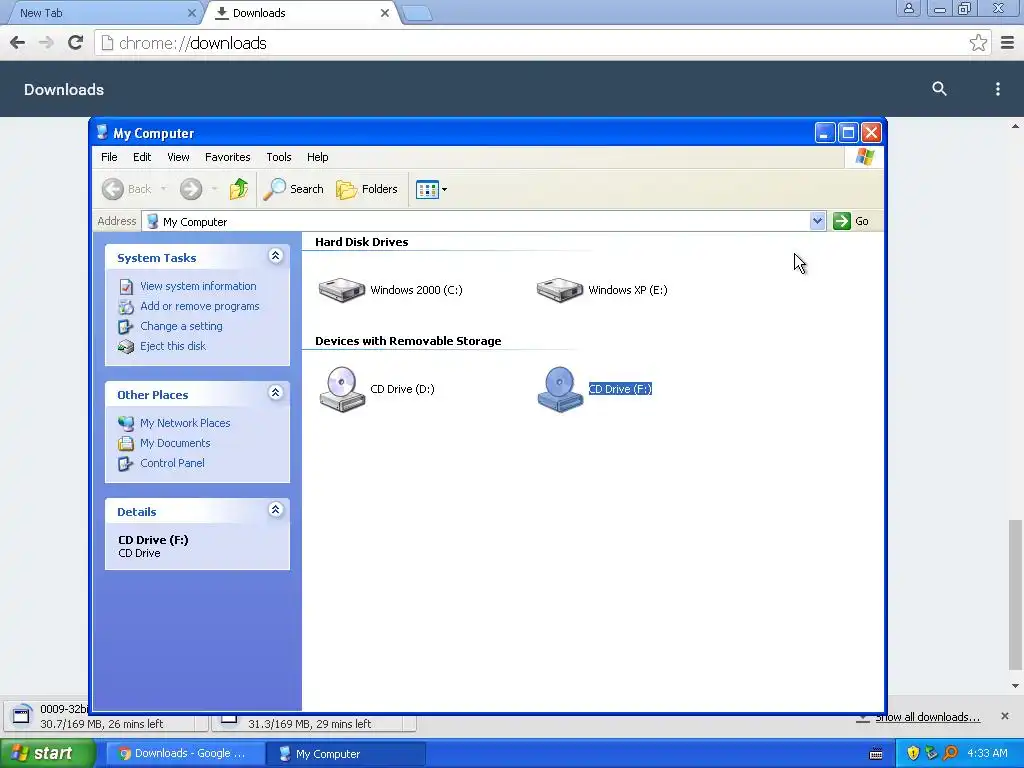Open the new tab button in Chrome
Image resolution: width=1024 pixels, height=768 pixels.
[x=417, y=13]
